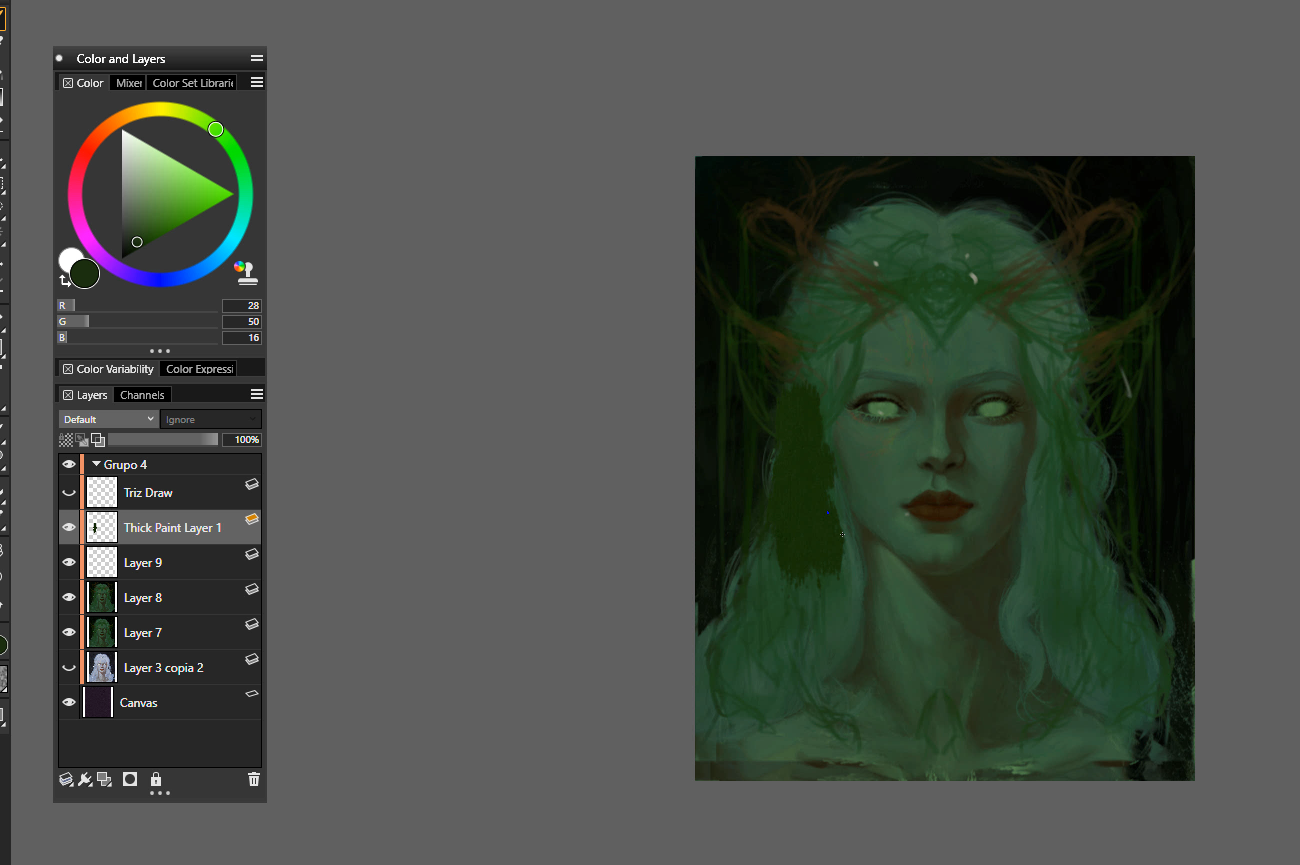This screenshot has width=1300, height=865.
Task: Close the Color Variability panel with its X
Action: (x=68, y=369)
